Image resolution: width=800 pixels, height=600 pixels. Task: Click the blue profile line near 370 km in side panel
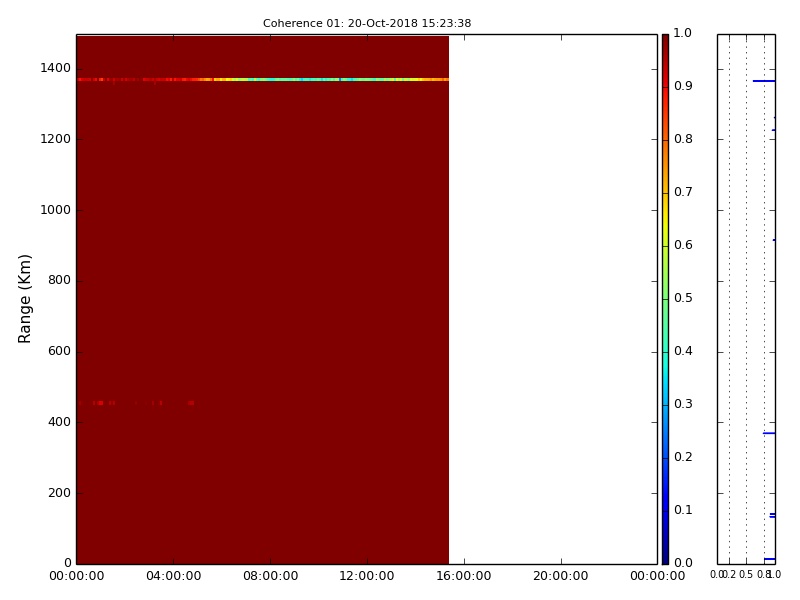click(769, 433)
